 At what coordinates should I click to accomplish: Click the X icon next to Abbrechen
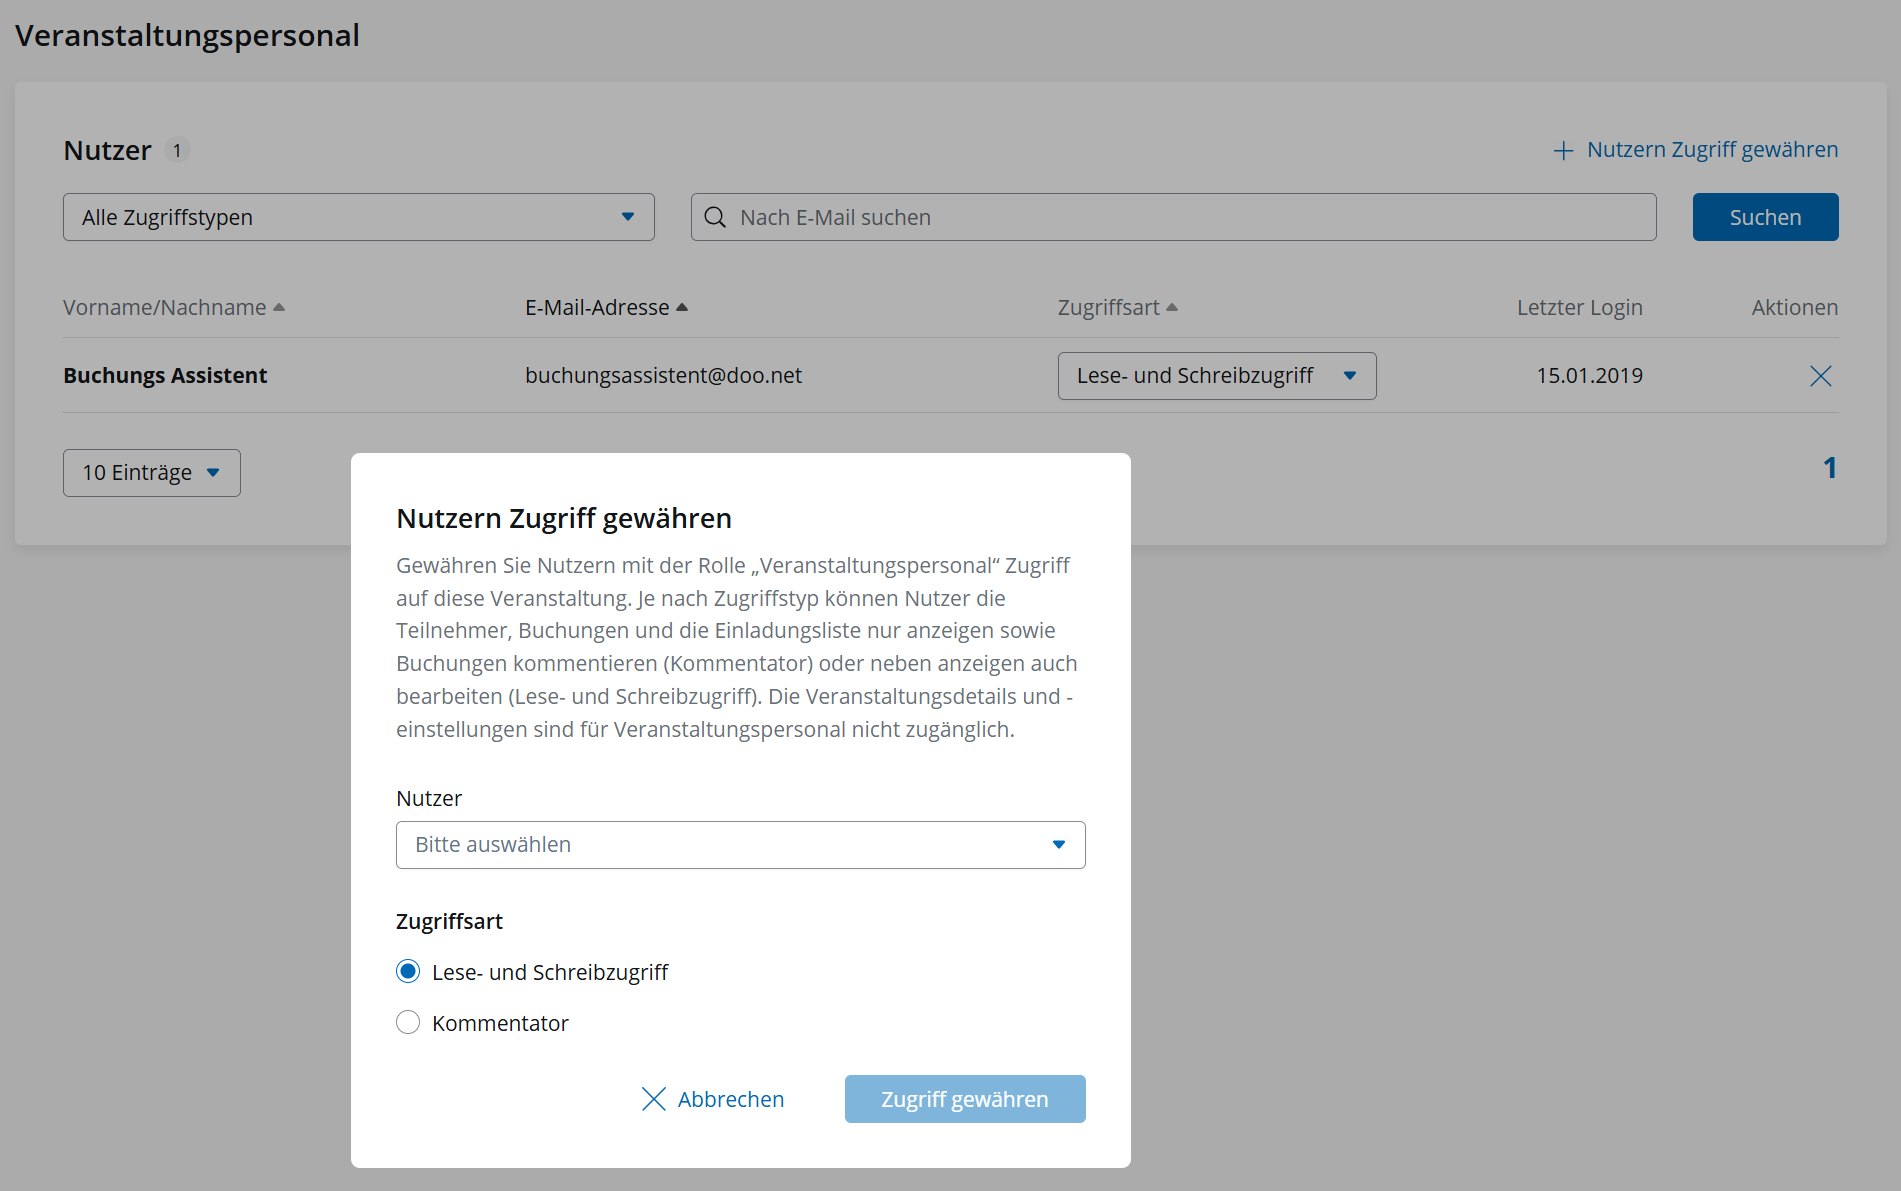tap(653, 1099)
